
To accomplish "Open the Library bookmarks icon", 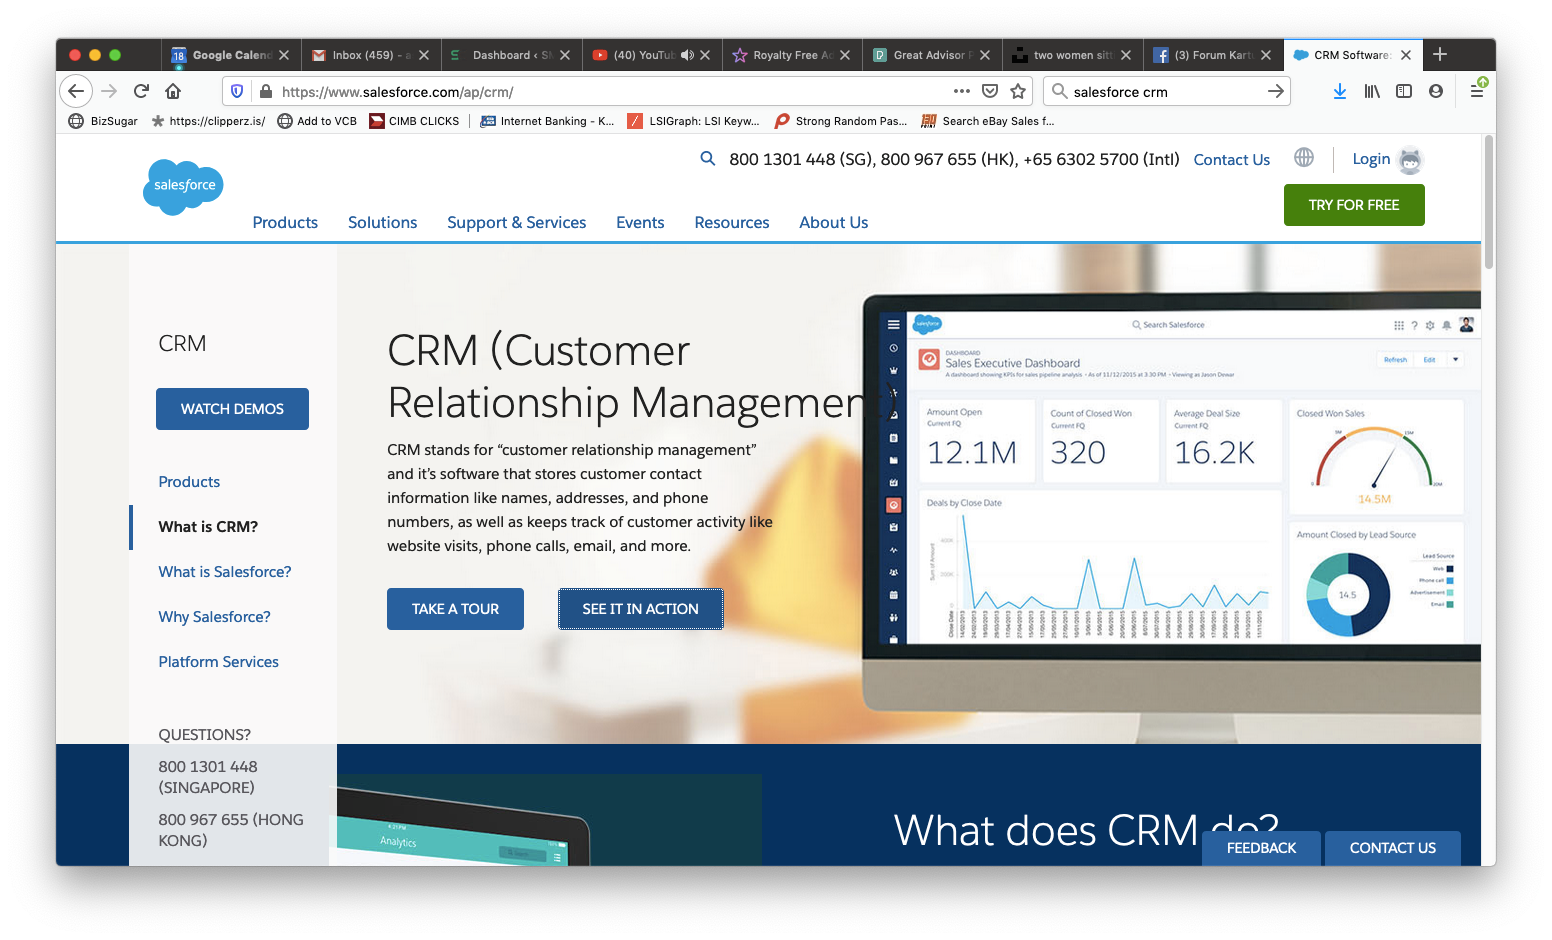I will click(1372, 91).
